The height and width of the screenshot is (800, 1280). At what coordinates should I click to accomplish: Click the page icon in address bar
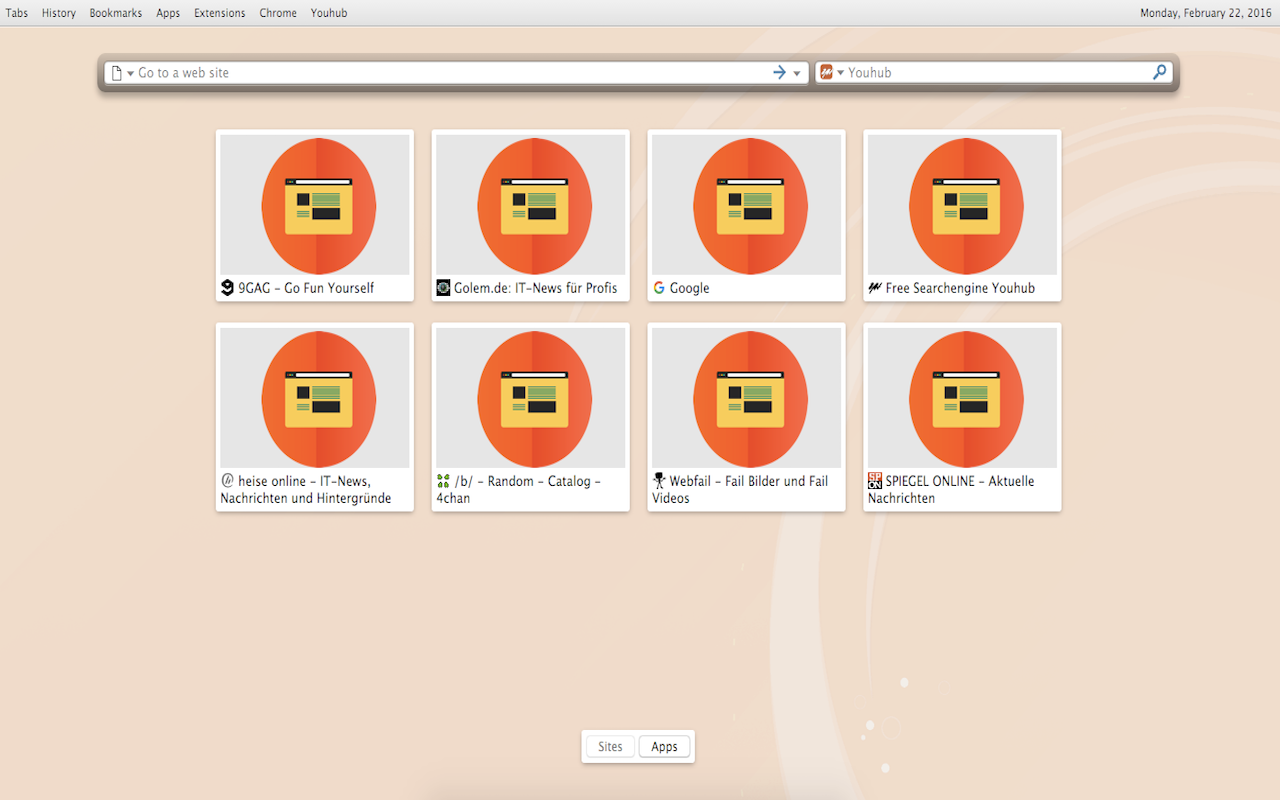tap(117, 73)
